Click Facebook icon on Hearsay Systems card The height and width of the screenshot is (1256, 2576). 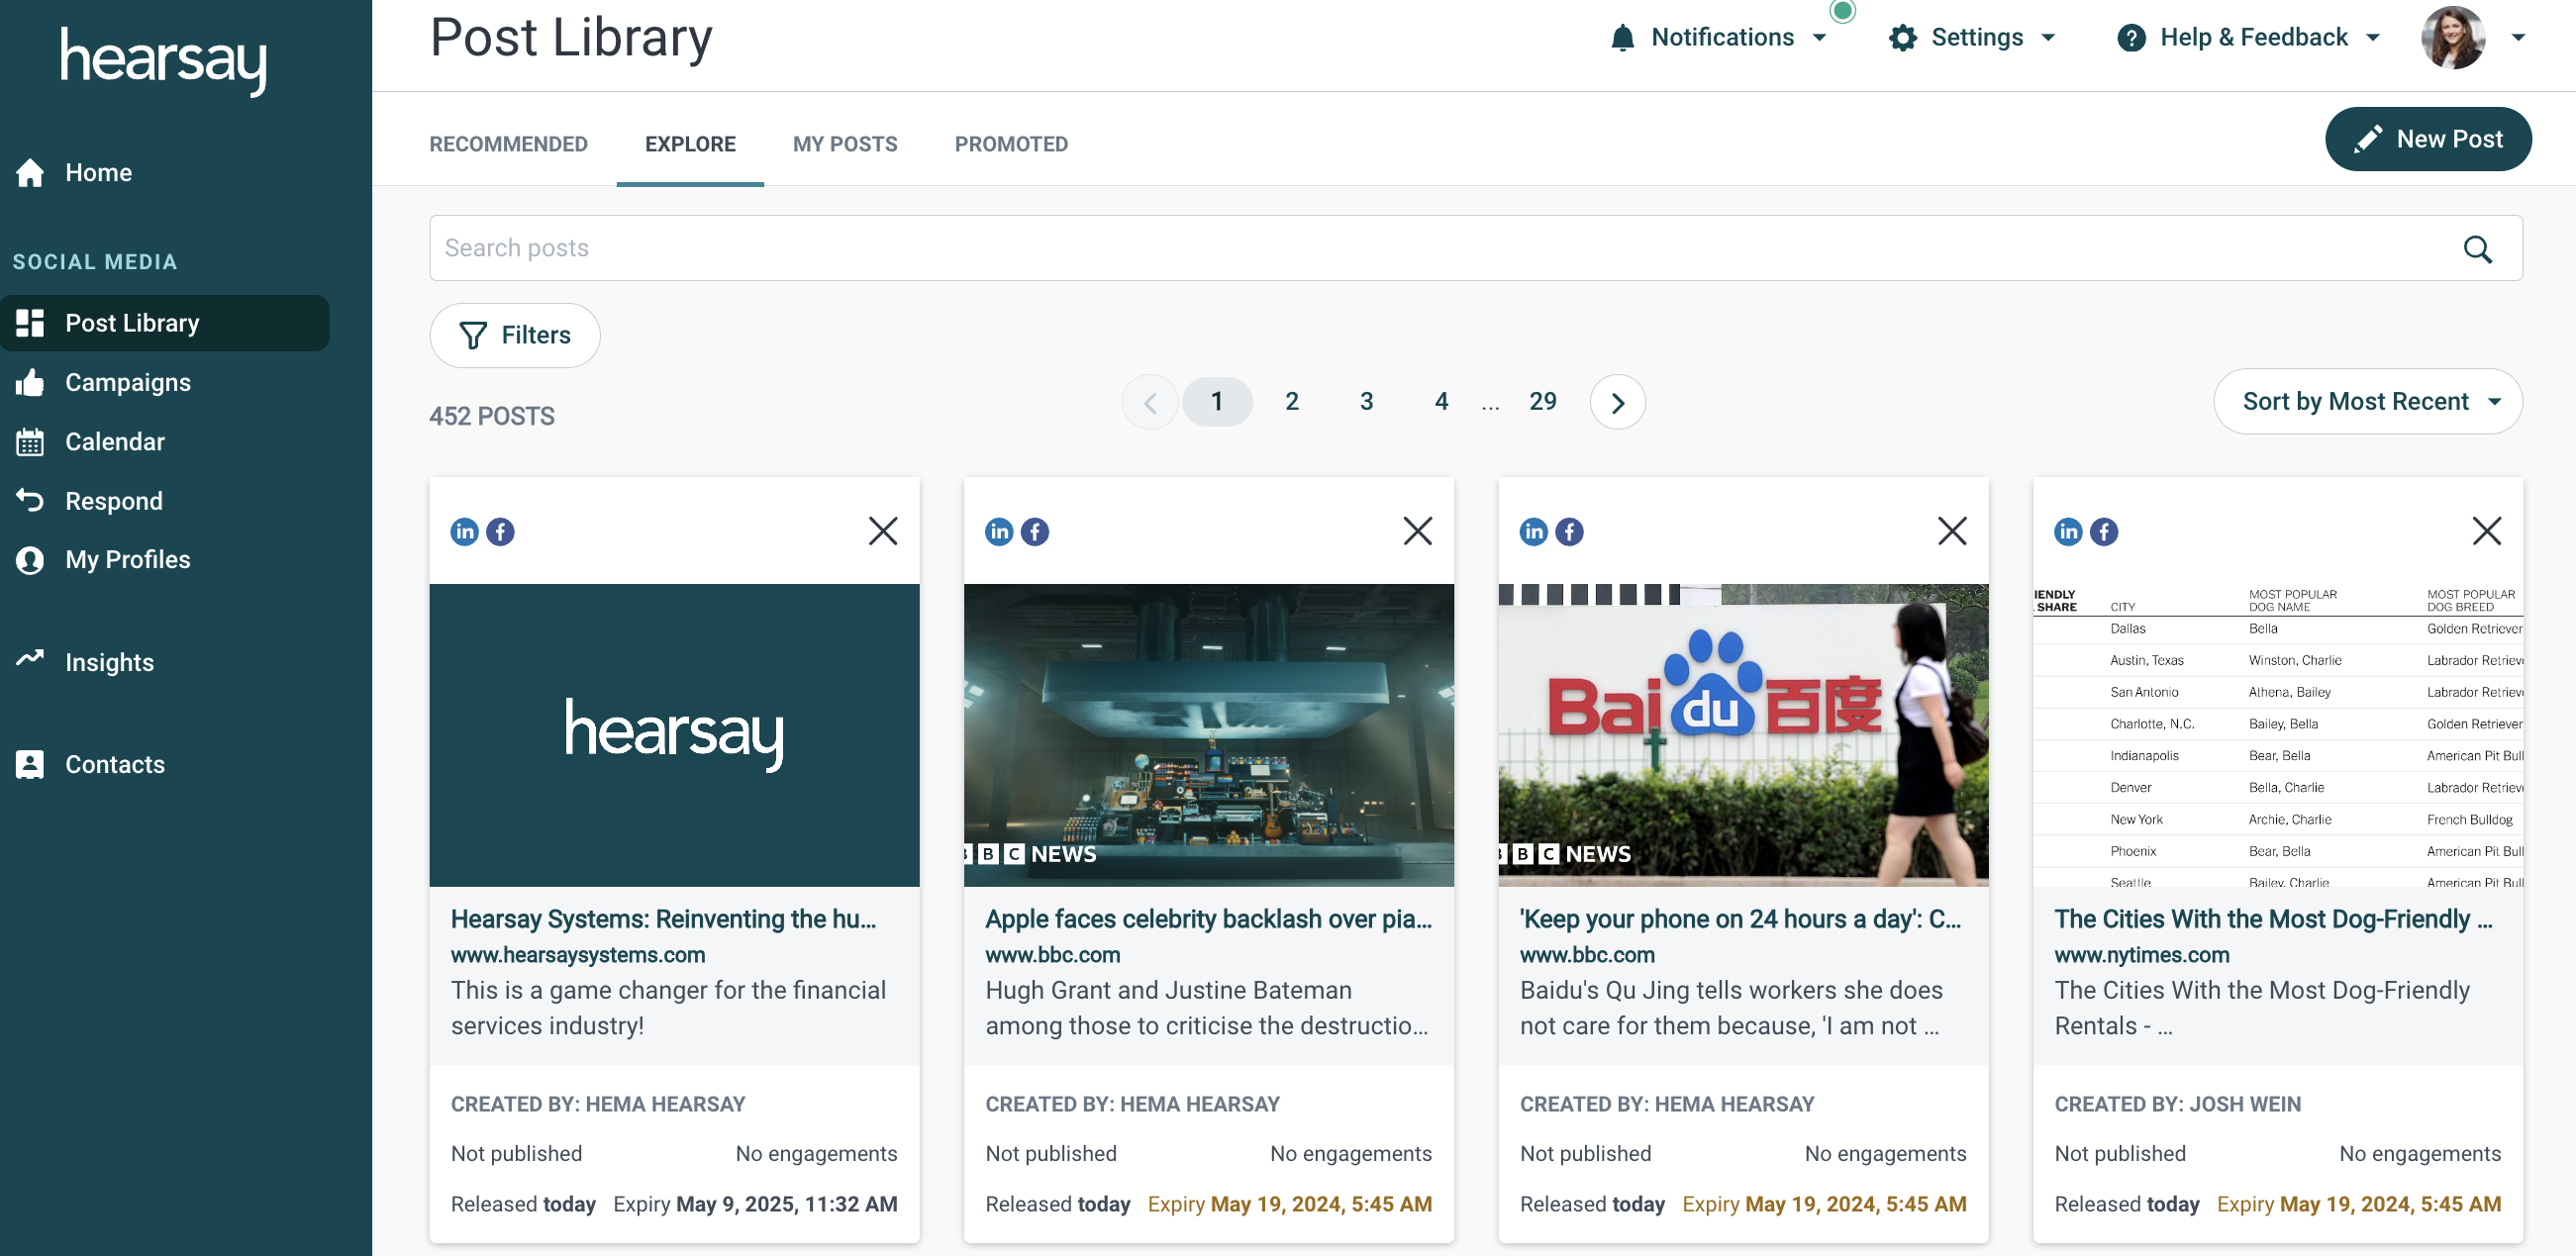500,531
